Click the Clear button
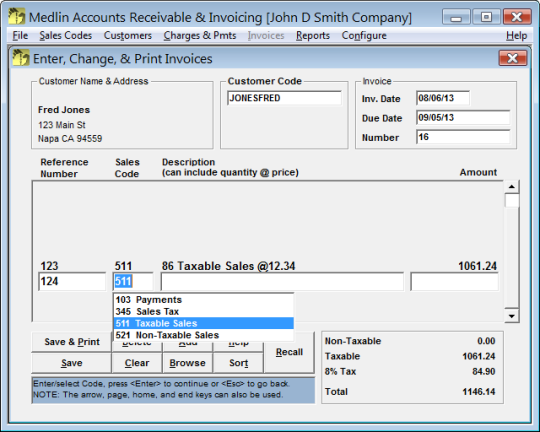Viewport: 540px width, 432px height. pos(137,363)
